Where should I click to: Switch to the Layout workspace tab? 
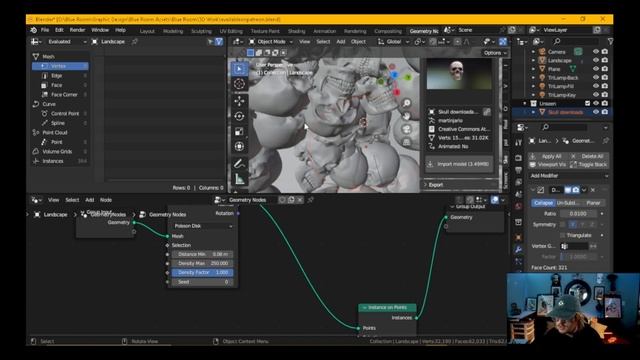coord(147,31)
